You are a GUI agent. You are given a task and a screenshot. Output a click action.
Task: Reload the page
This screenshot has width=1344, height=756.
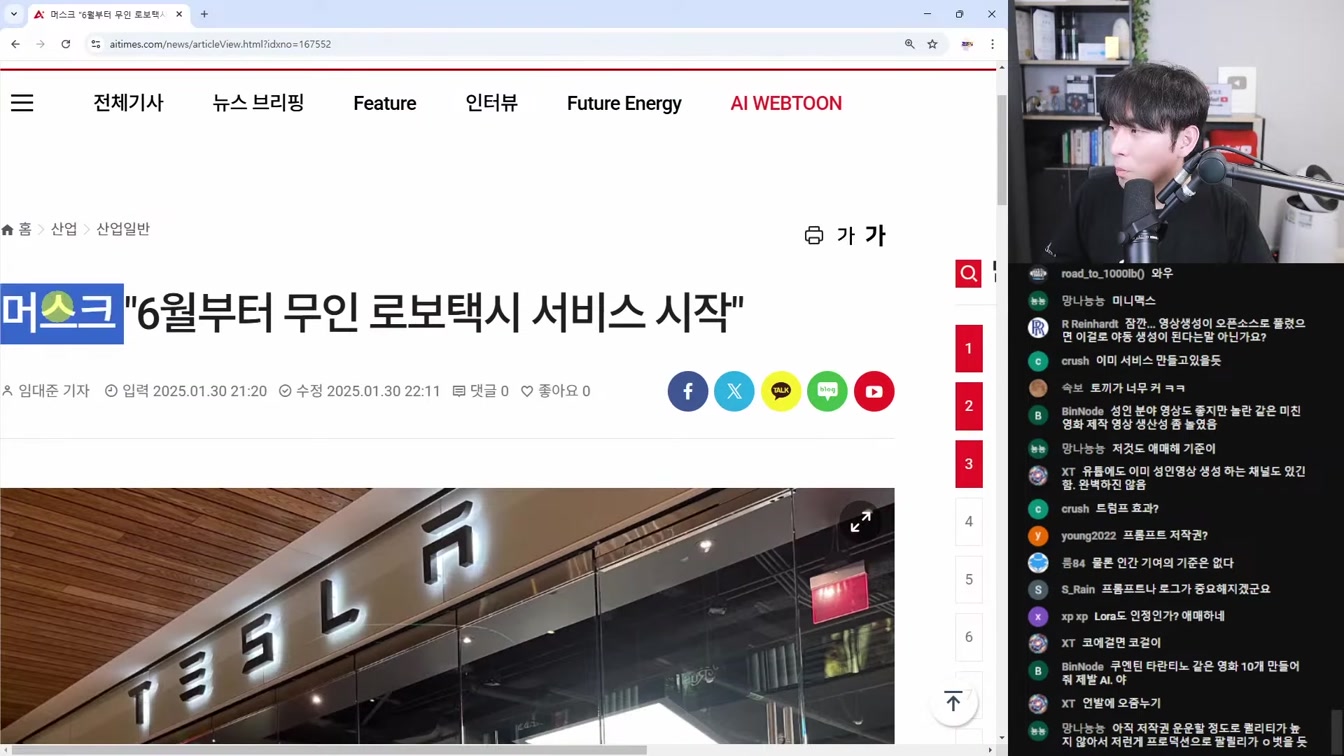[66, 44]
